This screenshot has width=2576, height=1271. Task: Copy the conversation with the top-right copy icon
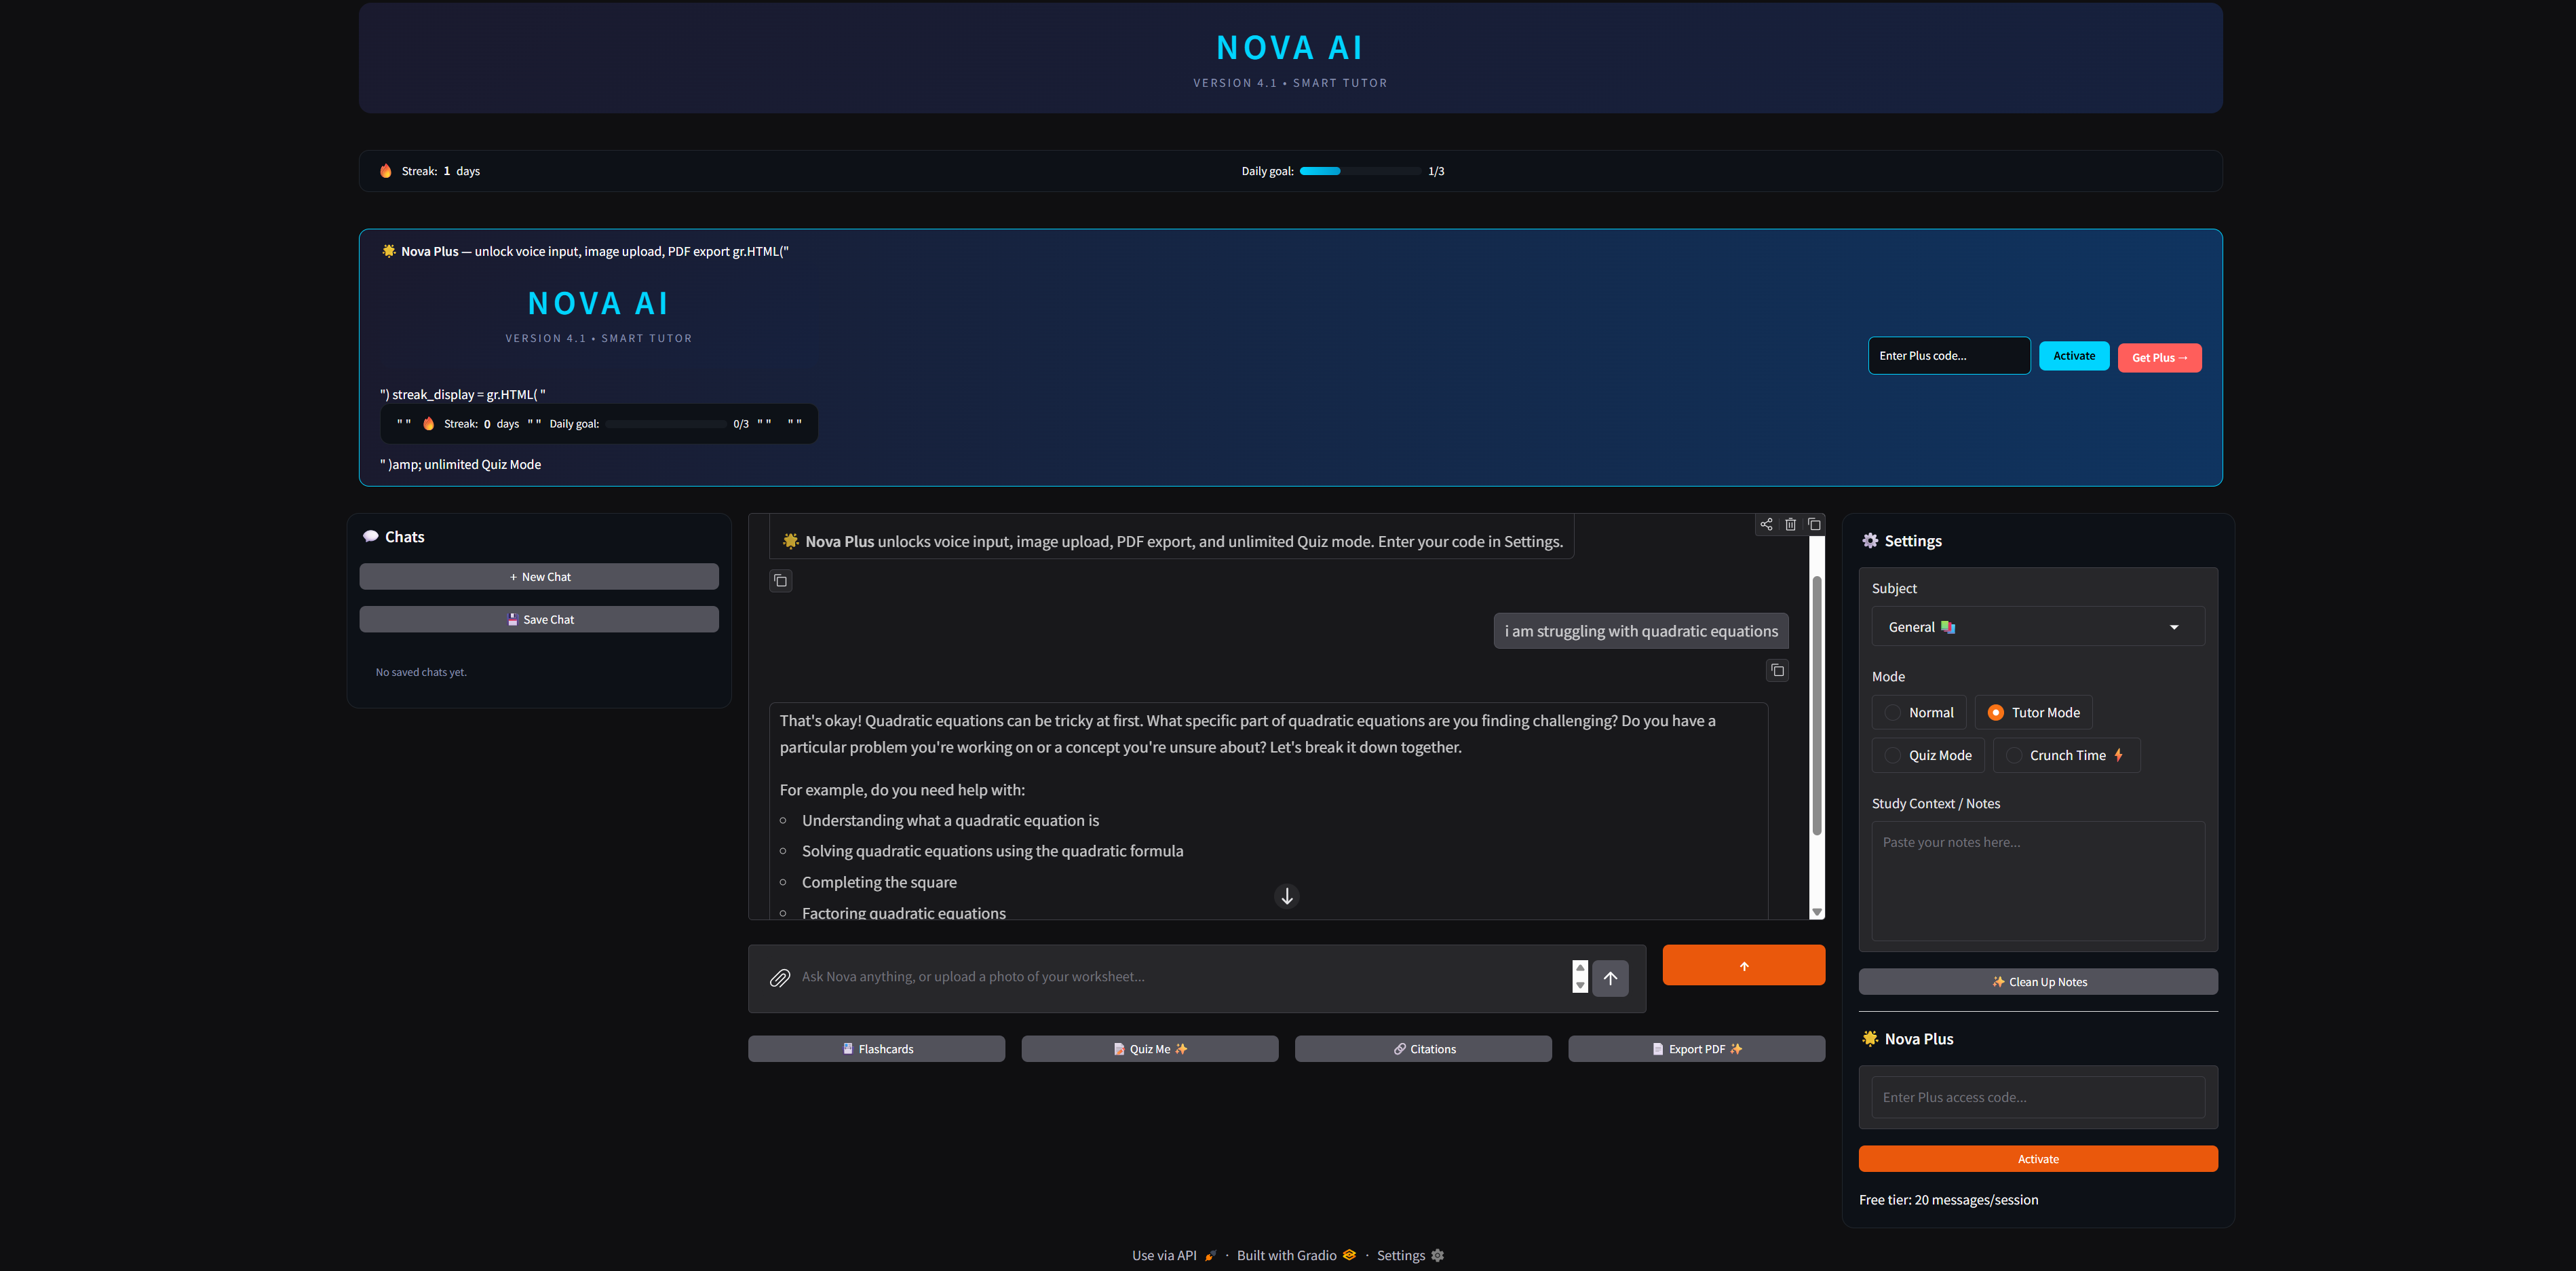tap(1814, 524)
